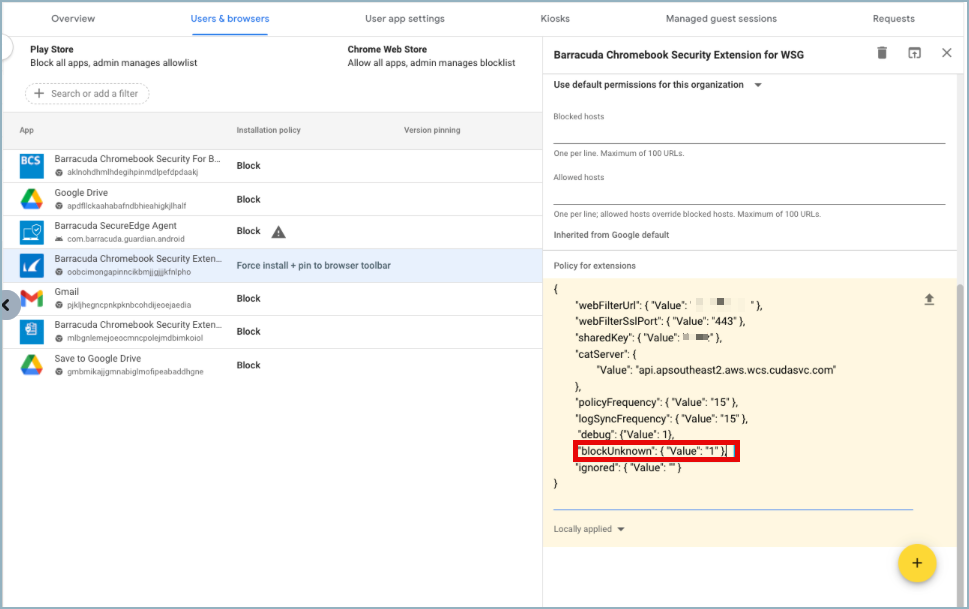Click the yellow plus add button

point(917,563)
